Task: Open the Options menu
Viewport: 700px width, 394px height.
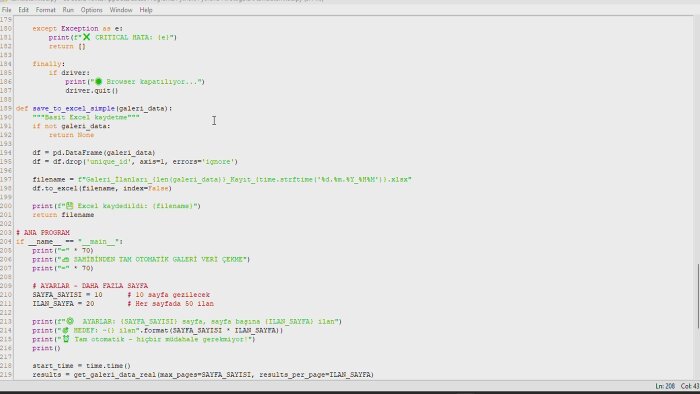Action: [x=92, y=10]
